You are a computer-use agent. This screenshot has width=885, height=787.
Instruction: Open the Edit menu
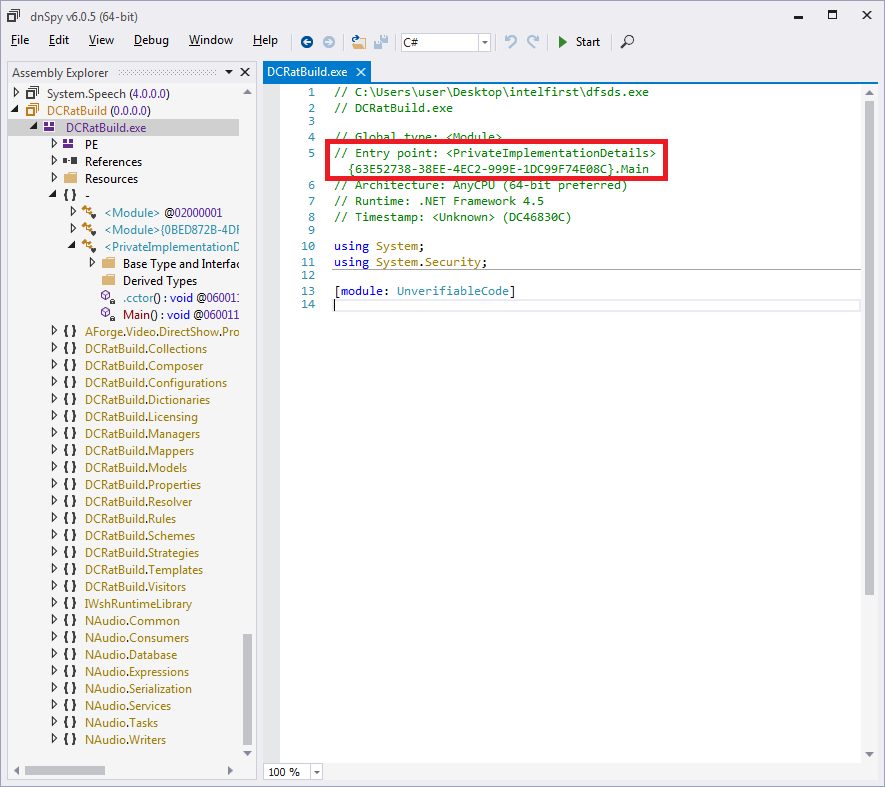coord(59,40)
